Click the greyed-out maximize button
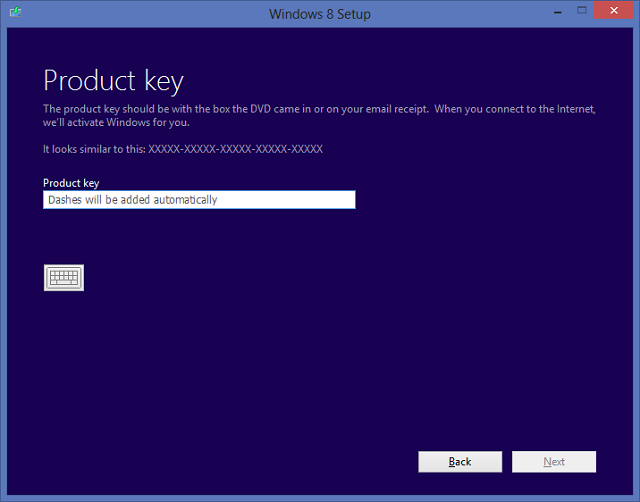Image resolution: width=640 pixels, height=502 pixels. (x=582, y=10)
